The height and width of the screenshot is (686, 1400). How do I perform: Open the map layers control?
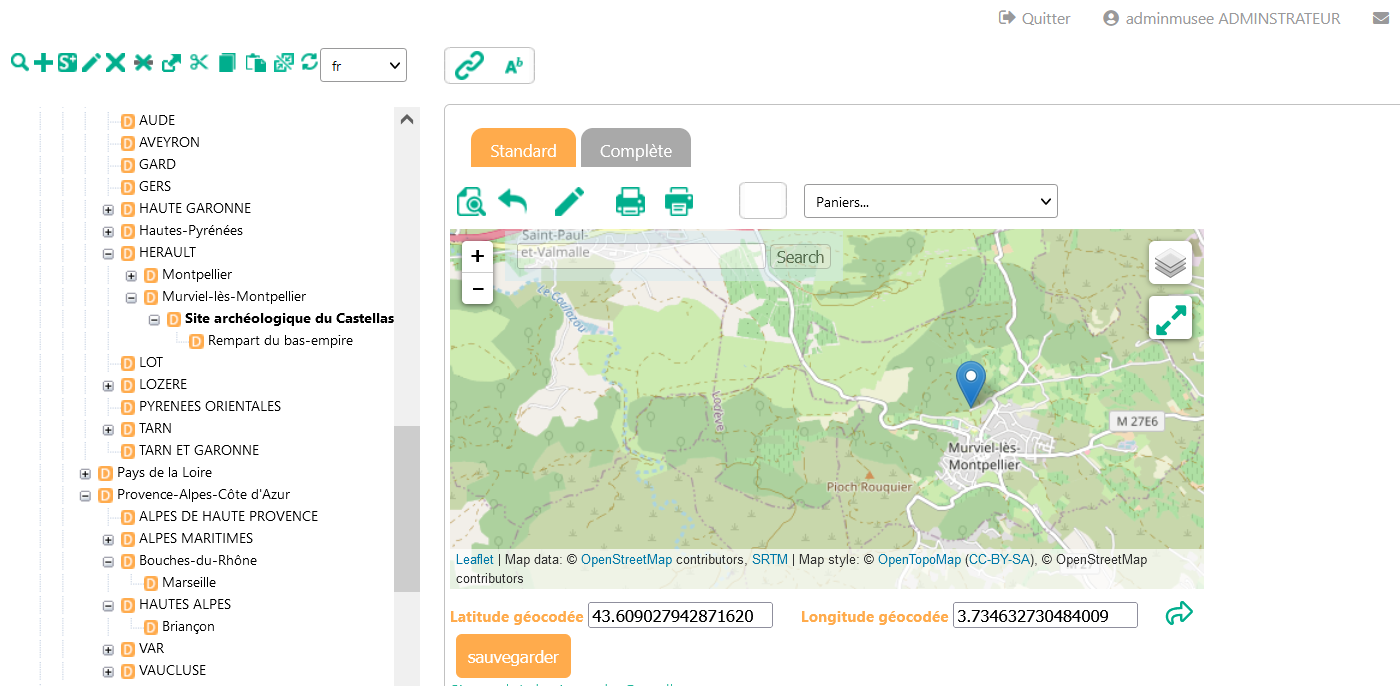click(x=1170, y=263)
